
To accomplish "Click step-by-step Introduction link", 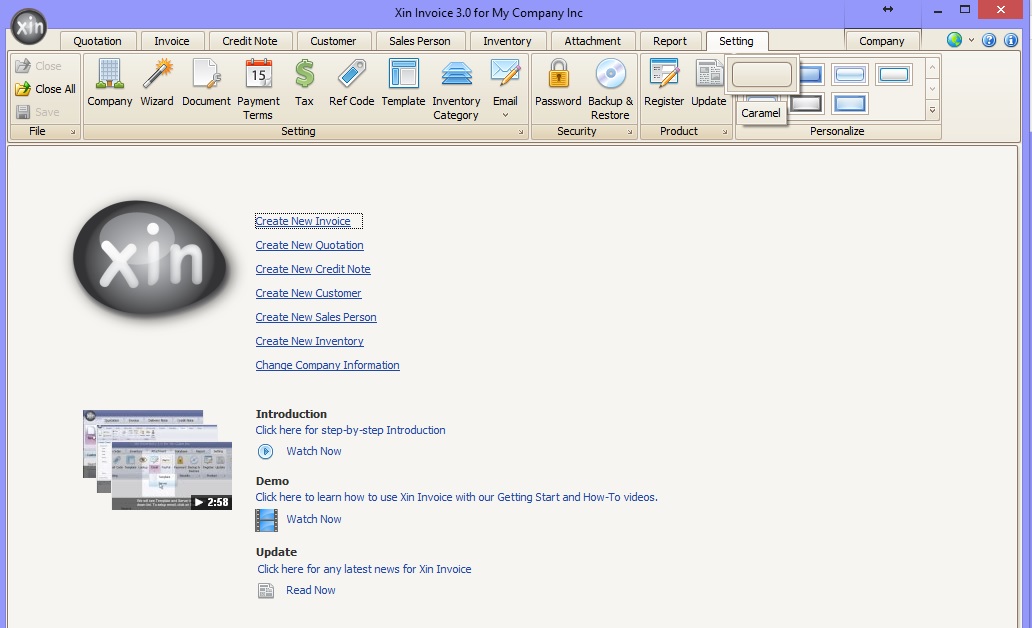I will click(350, 430).
